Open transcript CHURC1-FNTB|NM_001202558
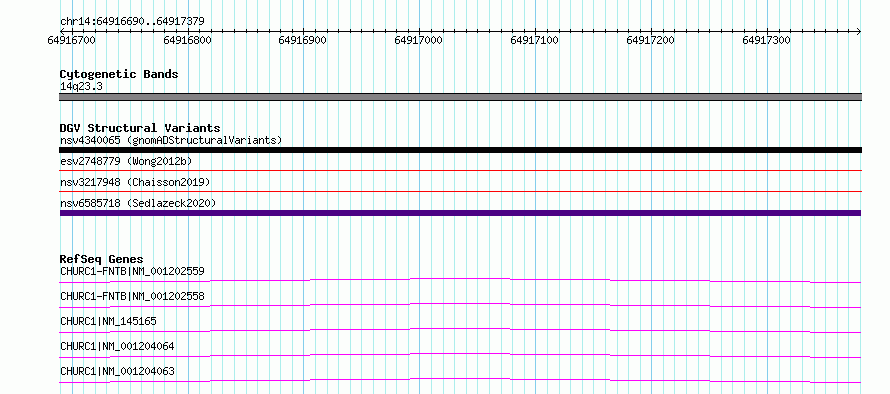 point(132,296)
